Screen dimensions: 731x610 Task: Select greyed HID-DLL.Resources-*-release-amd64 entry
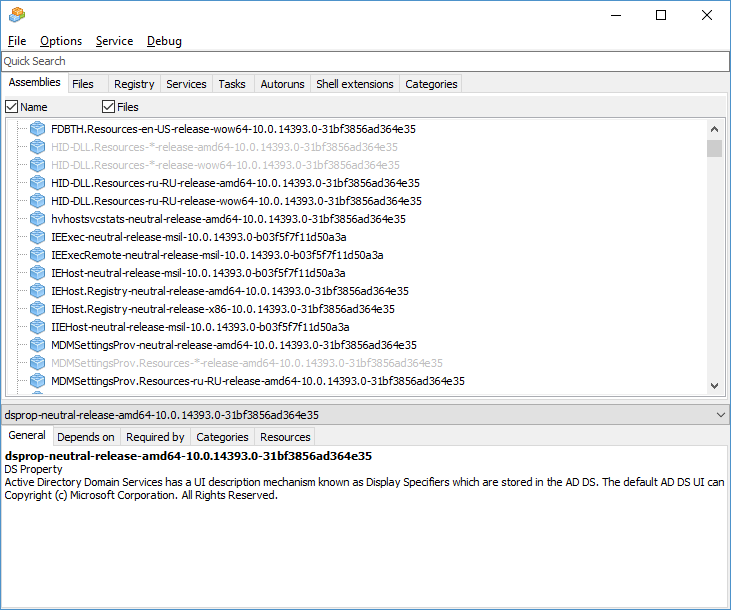224,147
